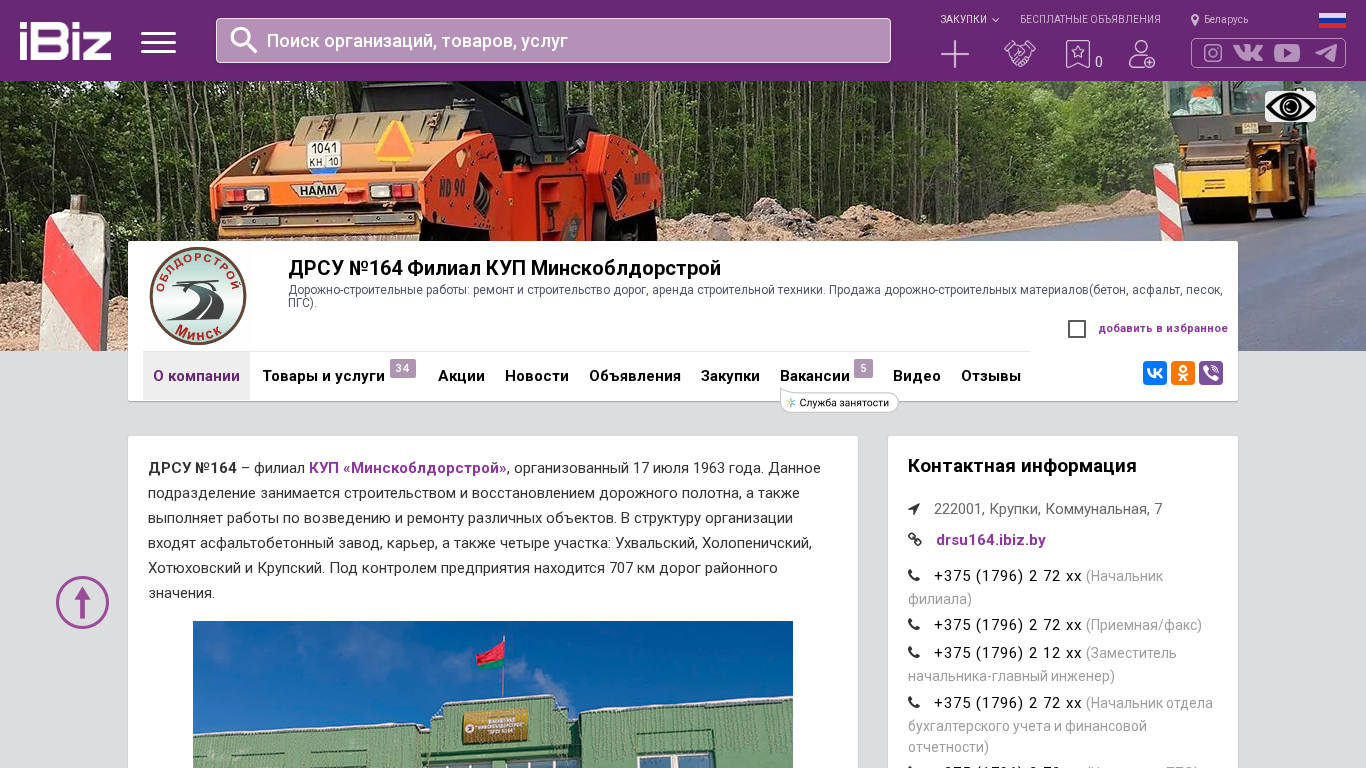The image size is (1366, 768).
Task: Reveal the Заместитель начальника phone number
Action: (x=1008, y=653)
